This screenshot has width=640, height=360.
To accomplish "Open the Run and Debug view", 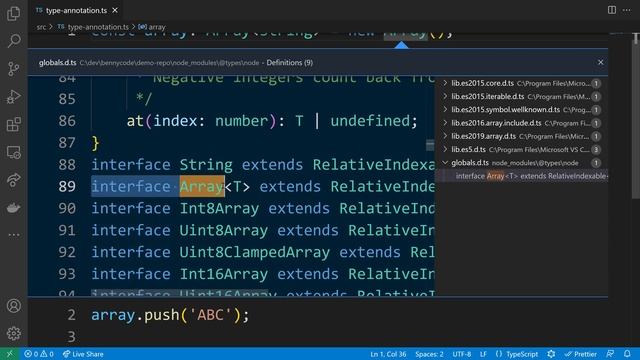I will click(13, 97).
